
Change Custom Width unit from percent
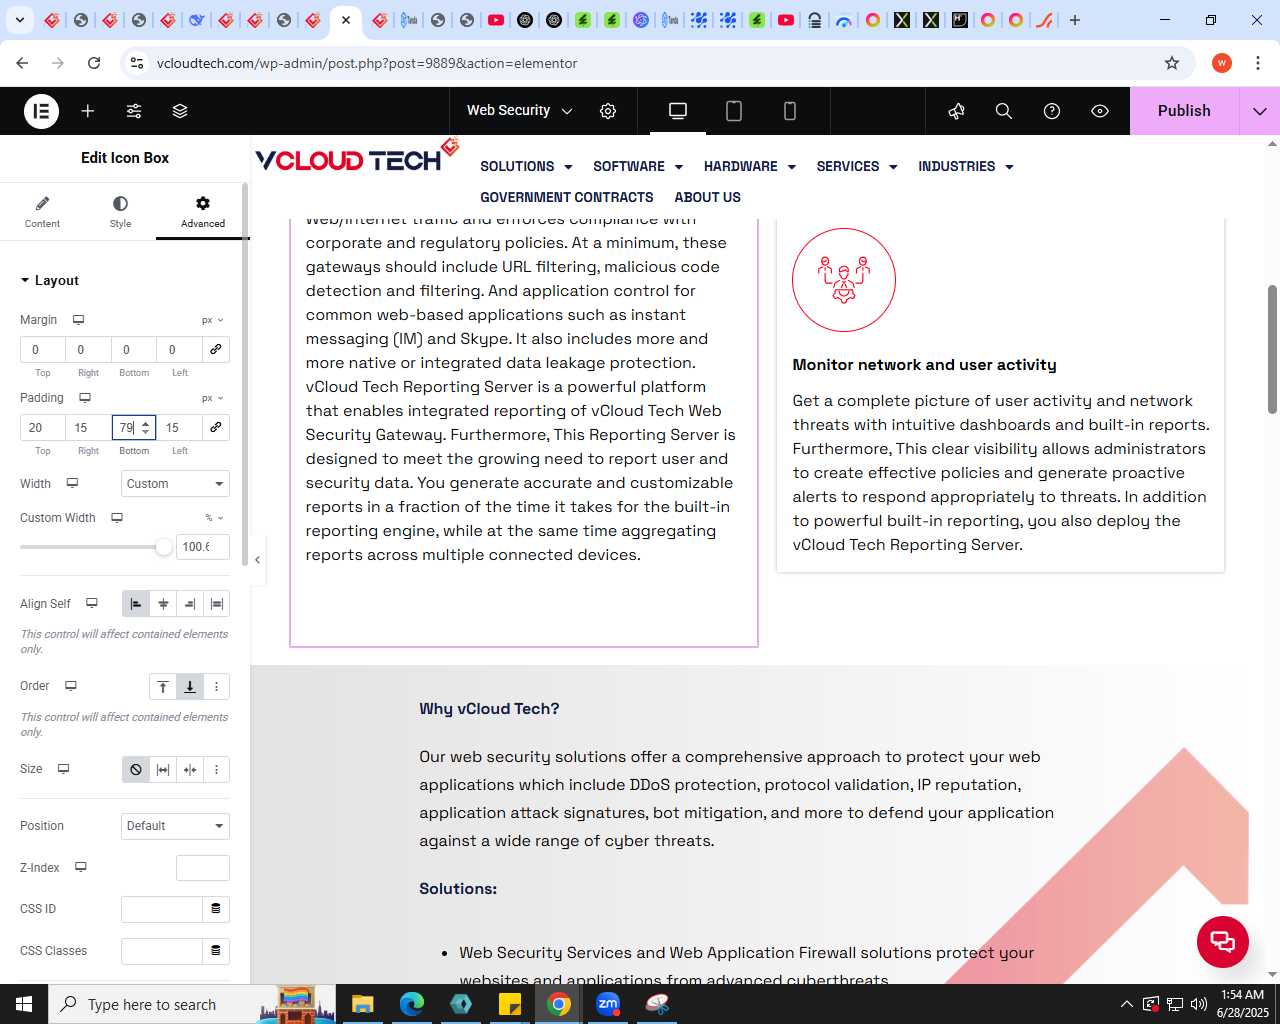tap(214, 518)
